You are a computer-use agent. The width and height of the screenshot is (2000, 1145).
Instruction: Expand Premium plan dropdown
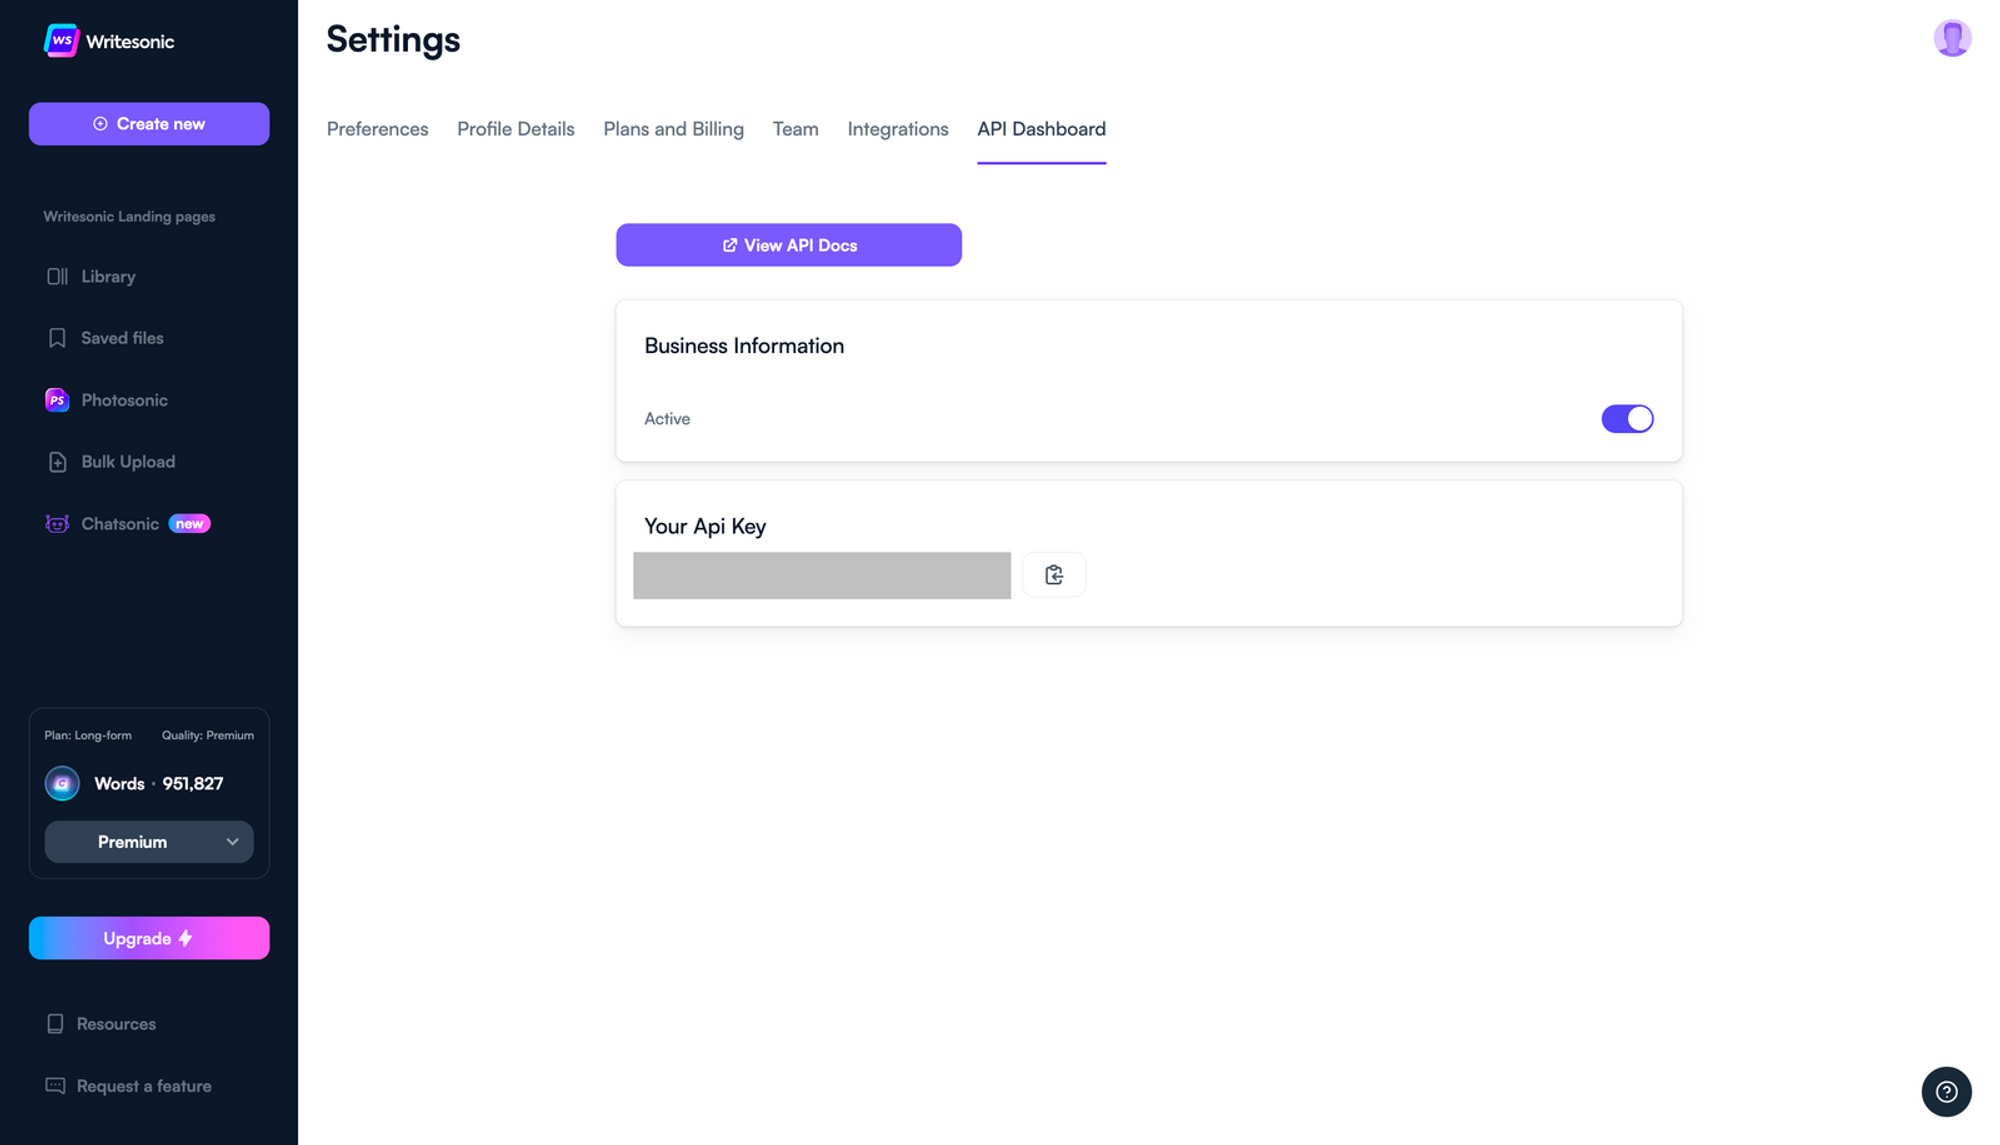[x=148, y=840]
